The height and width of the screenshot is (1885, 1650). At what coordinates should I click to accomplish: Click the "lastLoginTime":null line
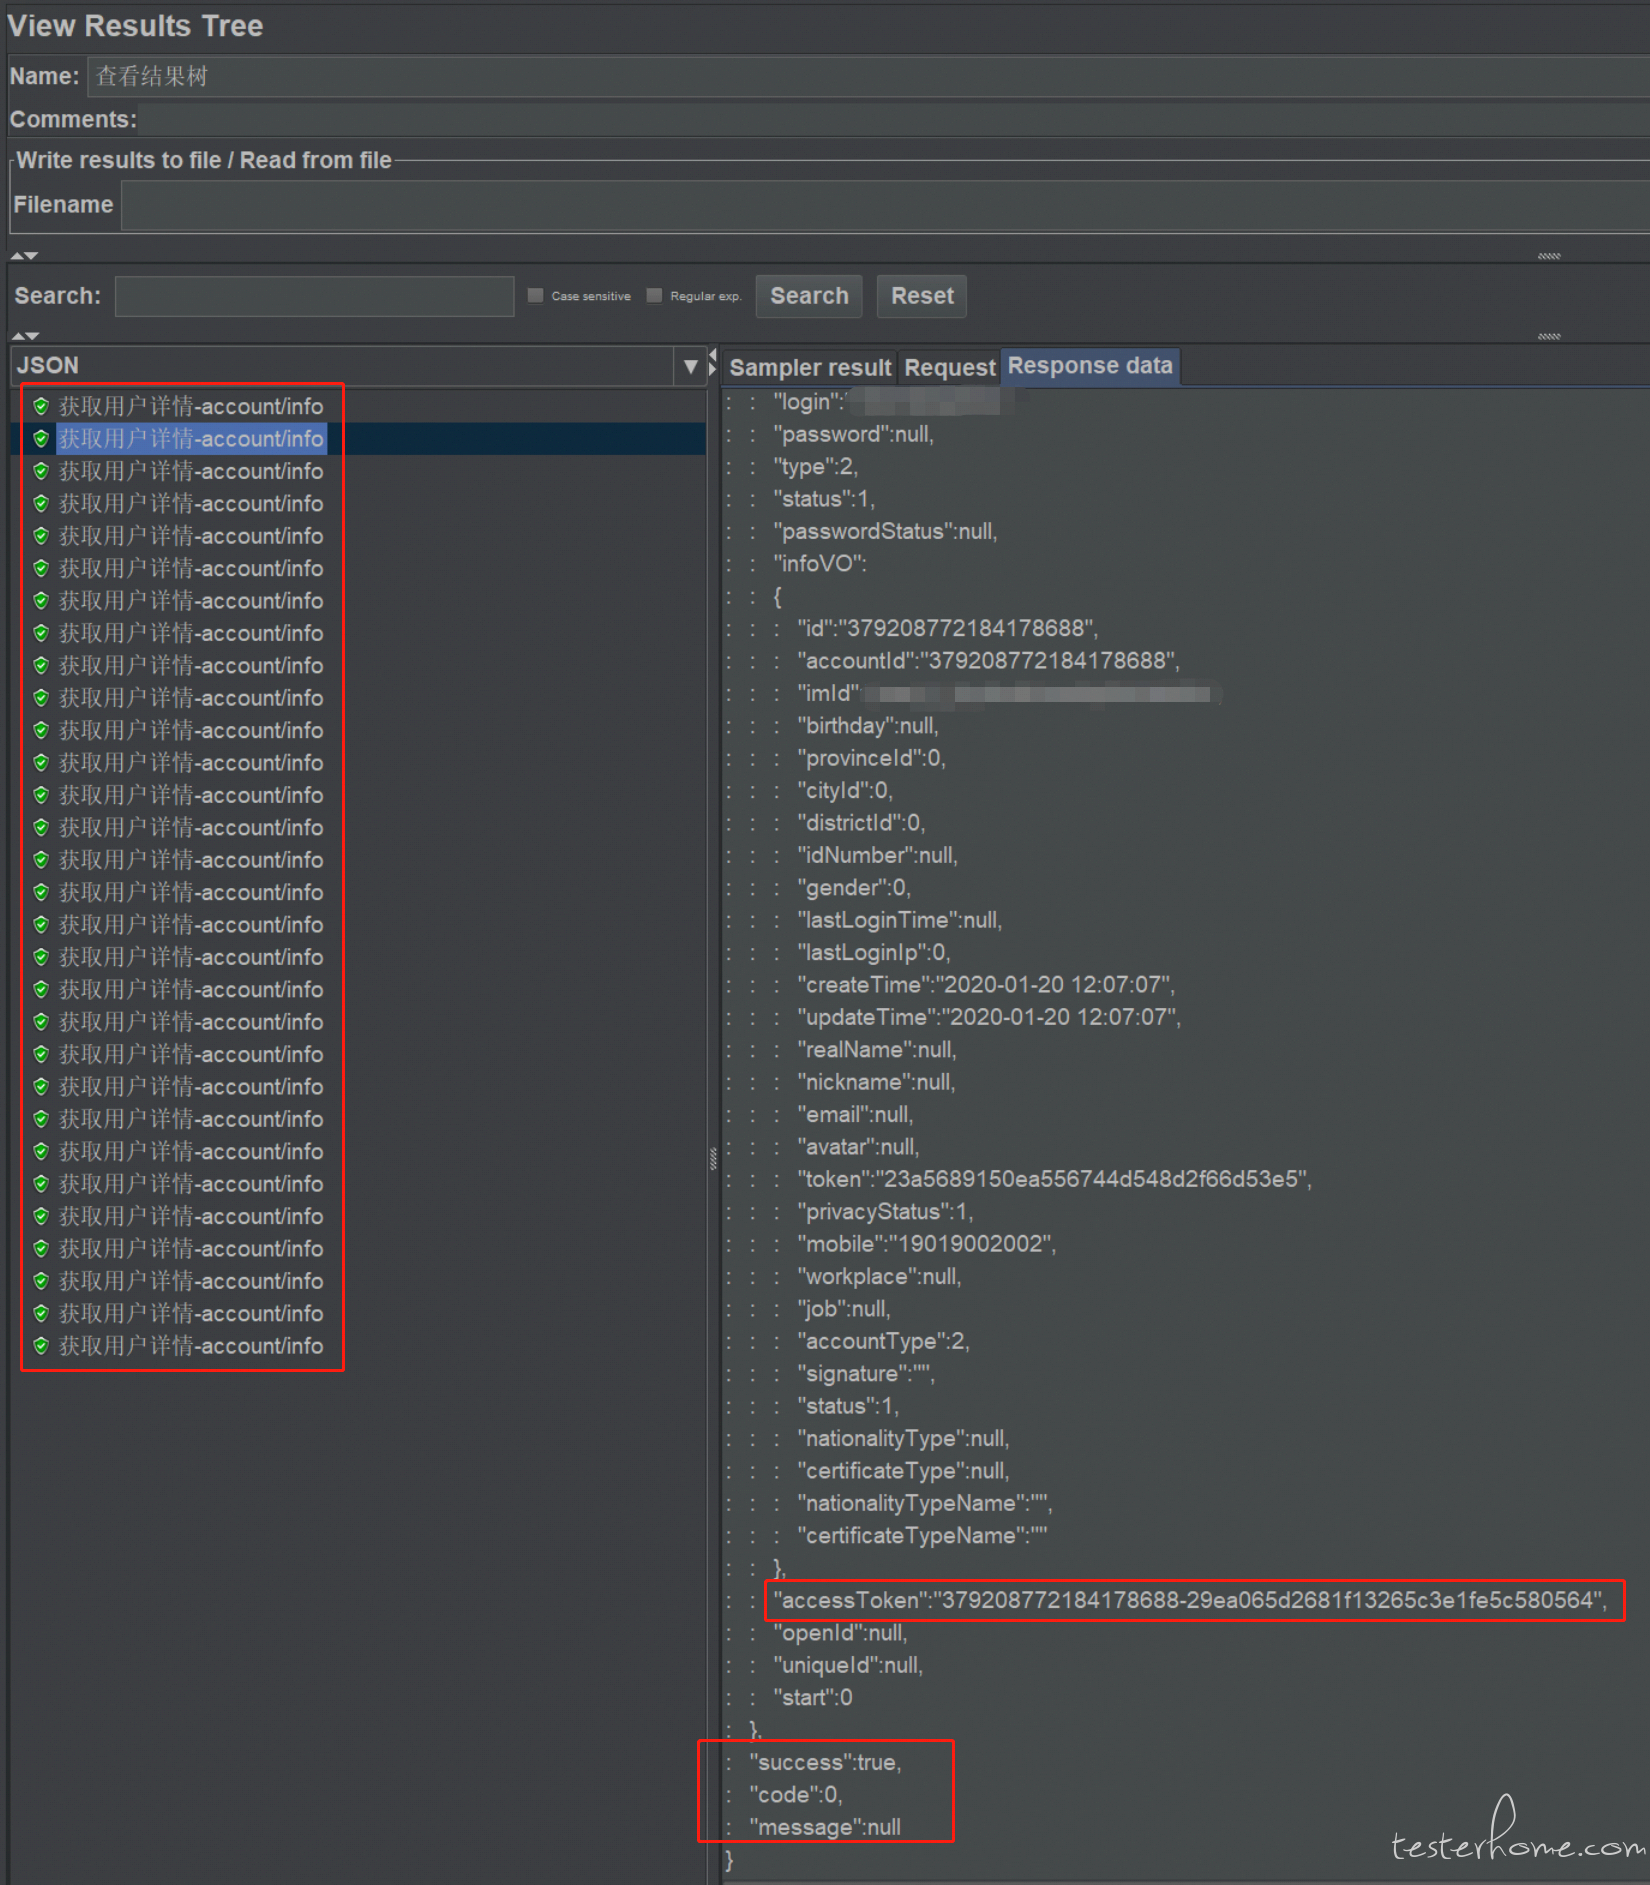[x=899, y=920]
